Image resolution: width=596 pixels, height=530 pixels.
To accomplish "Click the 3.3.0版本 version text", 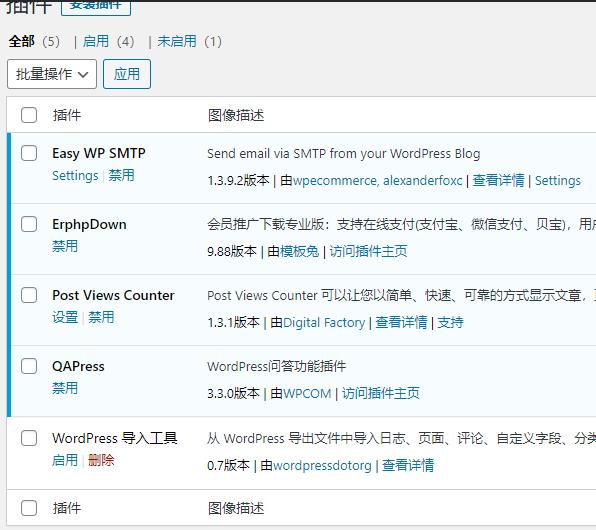I will point(233,394).
